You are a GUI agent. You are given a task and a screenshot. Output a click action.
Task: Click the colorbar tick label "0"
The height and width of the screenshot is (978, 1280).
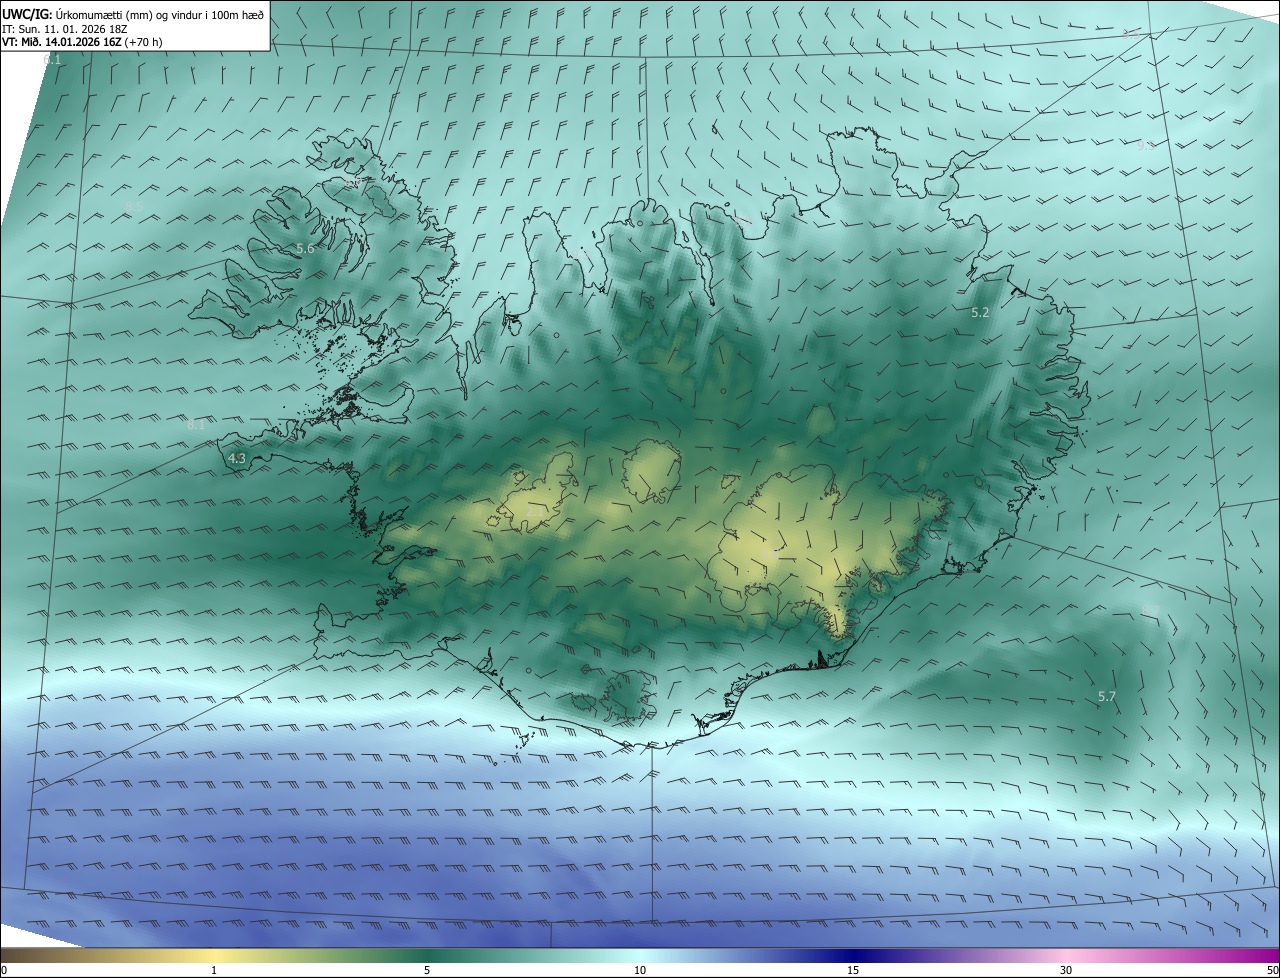pyautogui.click(x=4, y=970)
